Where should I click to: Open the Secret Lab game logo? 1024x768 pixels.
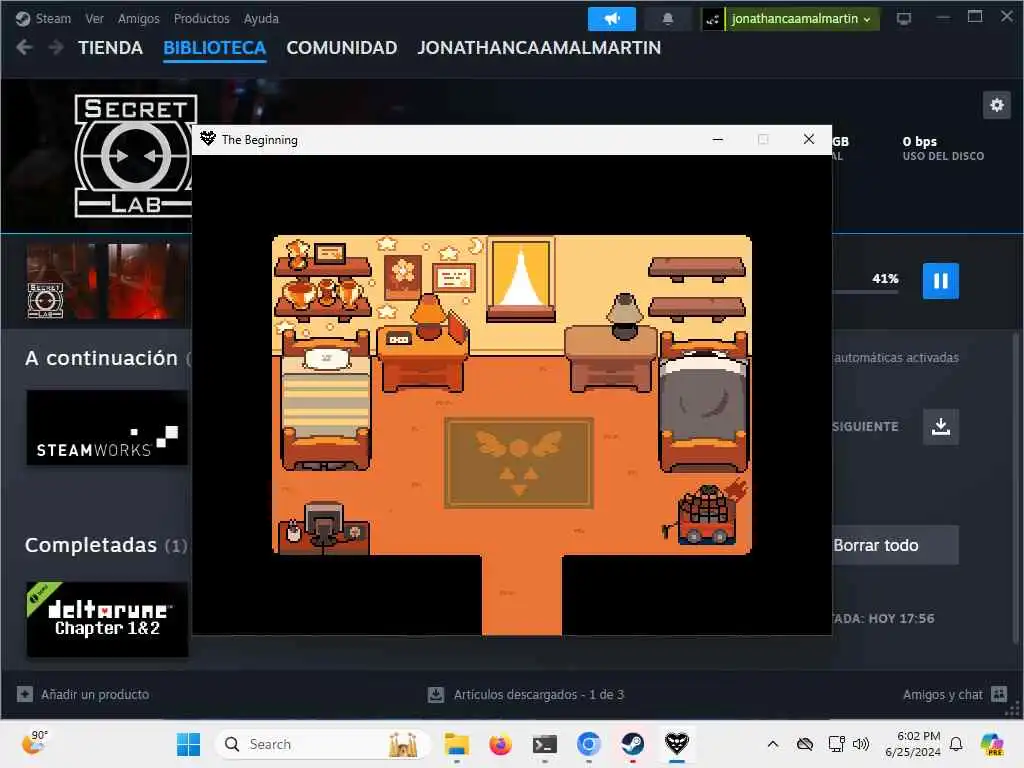pyautogui.click(x=136, y=155)
